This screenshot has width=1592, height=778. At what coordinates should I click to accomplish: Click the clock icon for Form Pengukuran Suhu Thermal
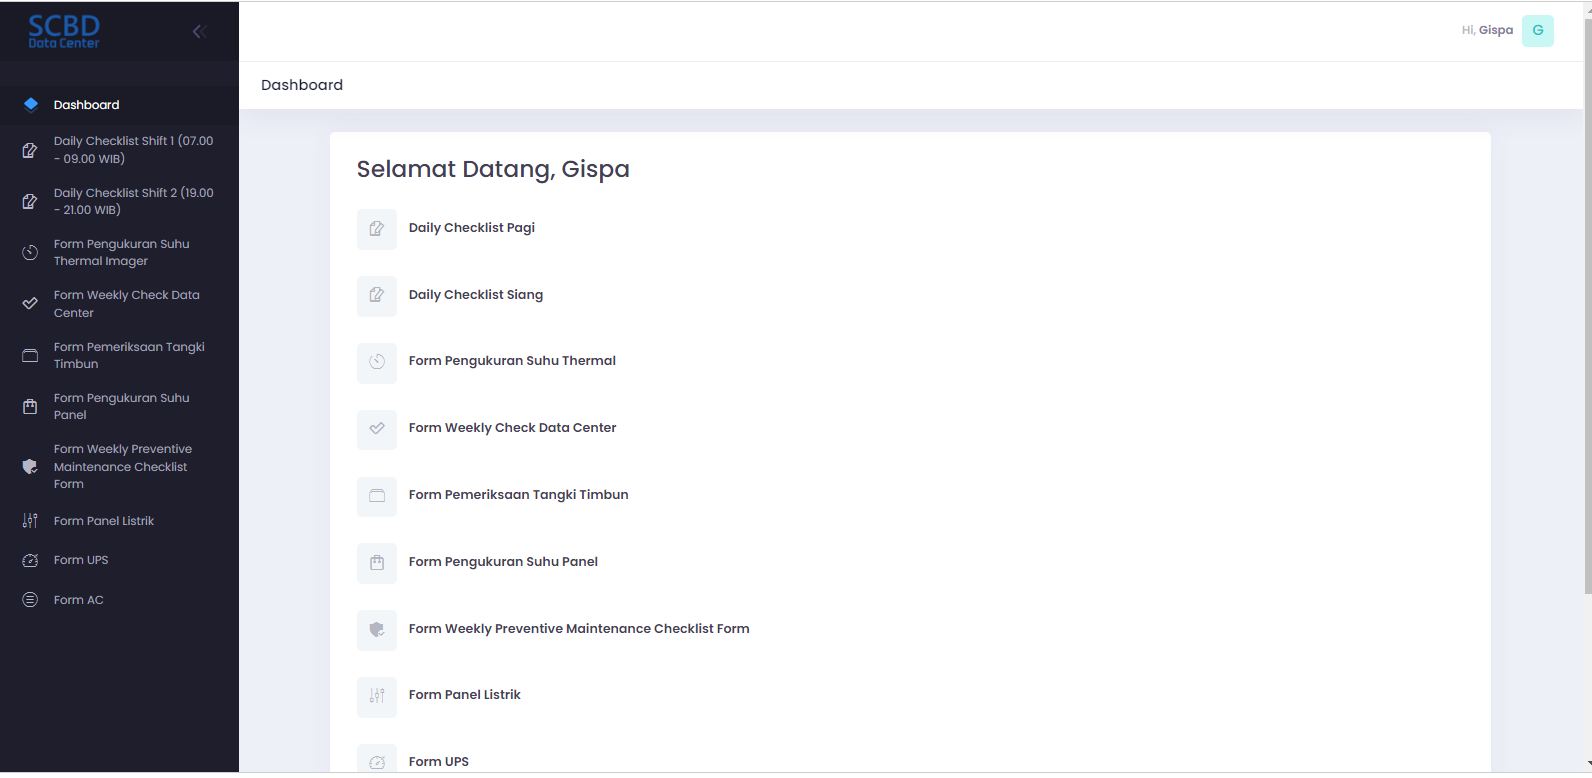click(377, 362)
